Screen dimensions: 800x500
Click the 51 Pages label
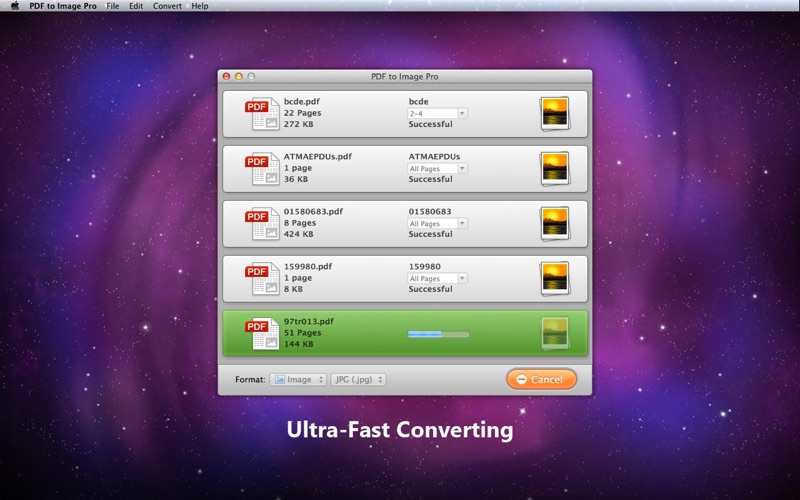click(x=303, y=333)
